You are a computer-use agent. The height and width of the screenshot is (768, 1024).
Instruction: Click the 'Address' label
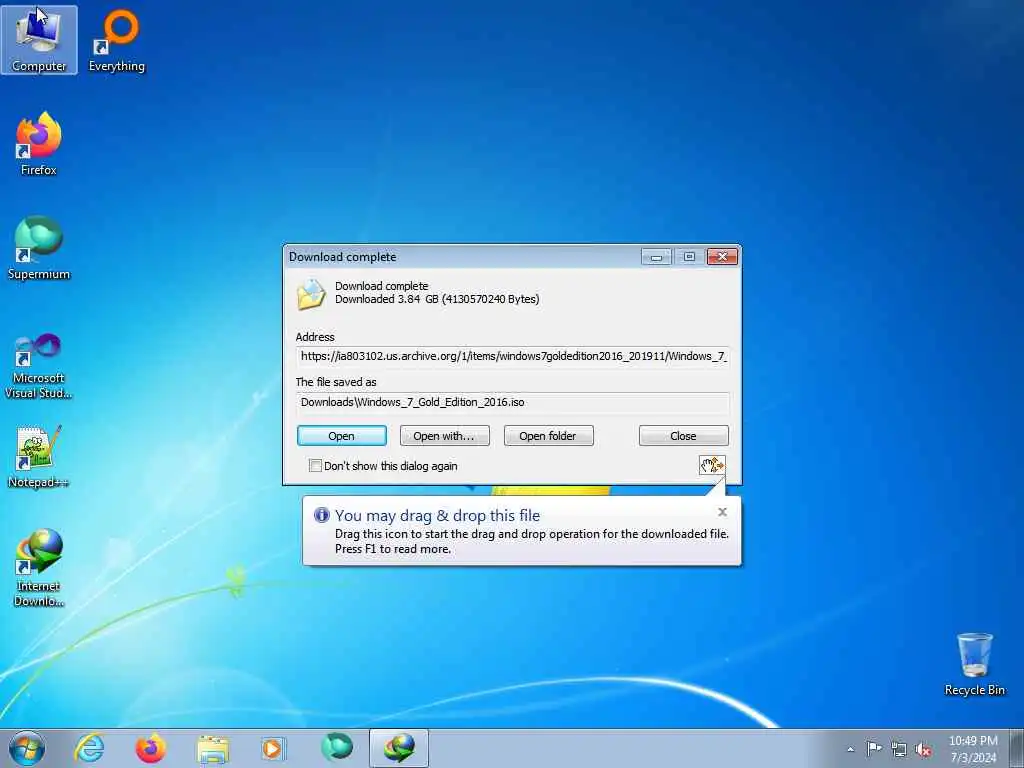(x=315, y=337)
